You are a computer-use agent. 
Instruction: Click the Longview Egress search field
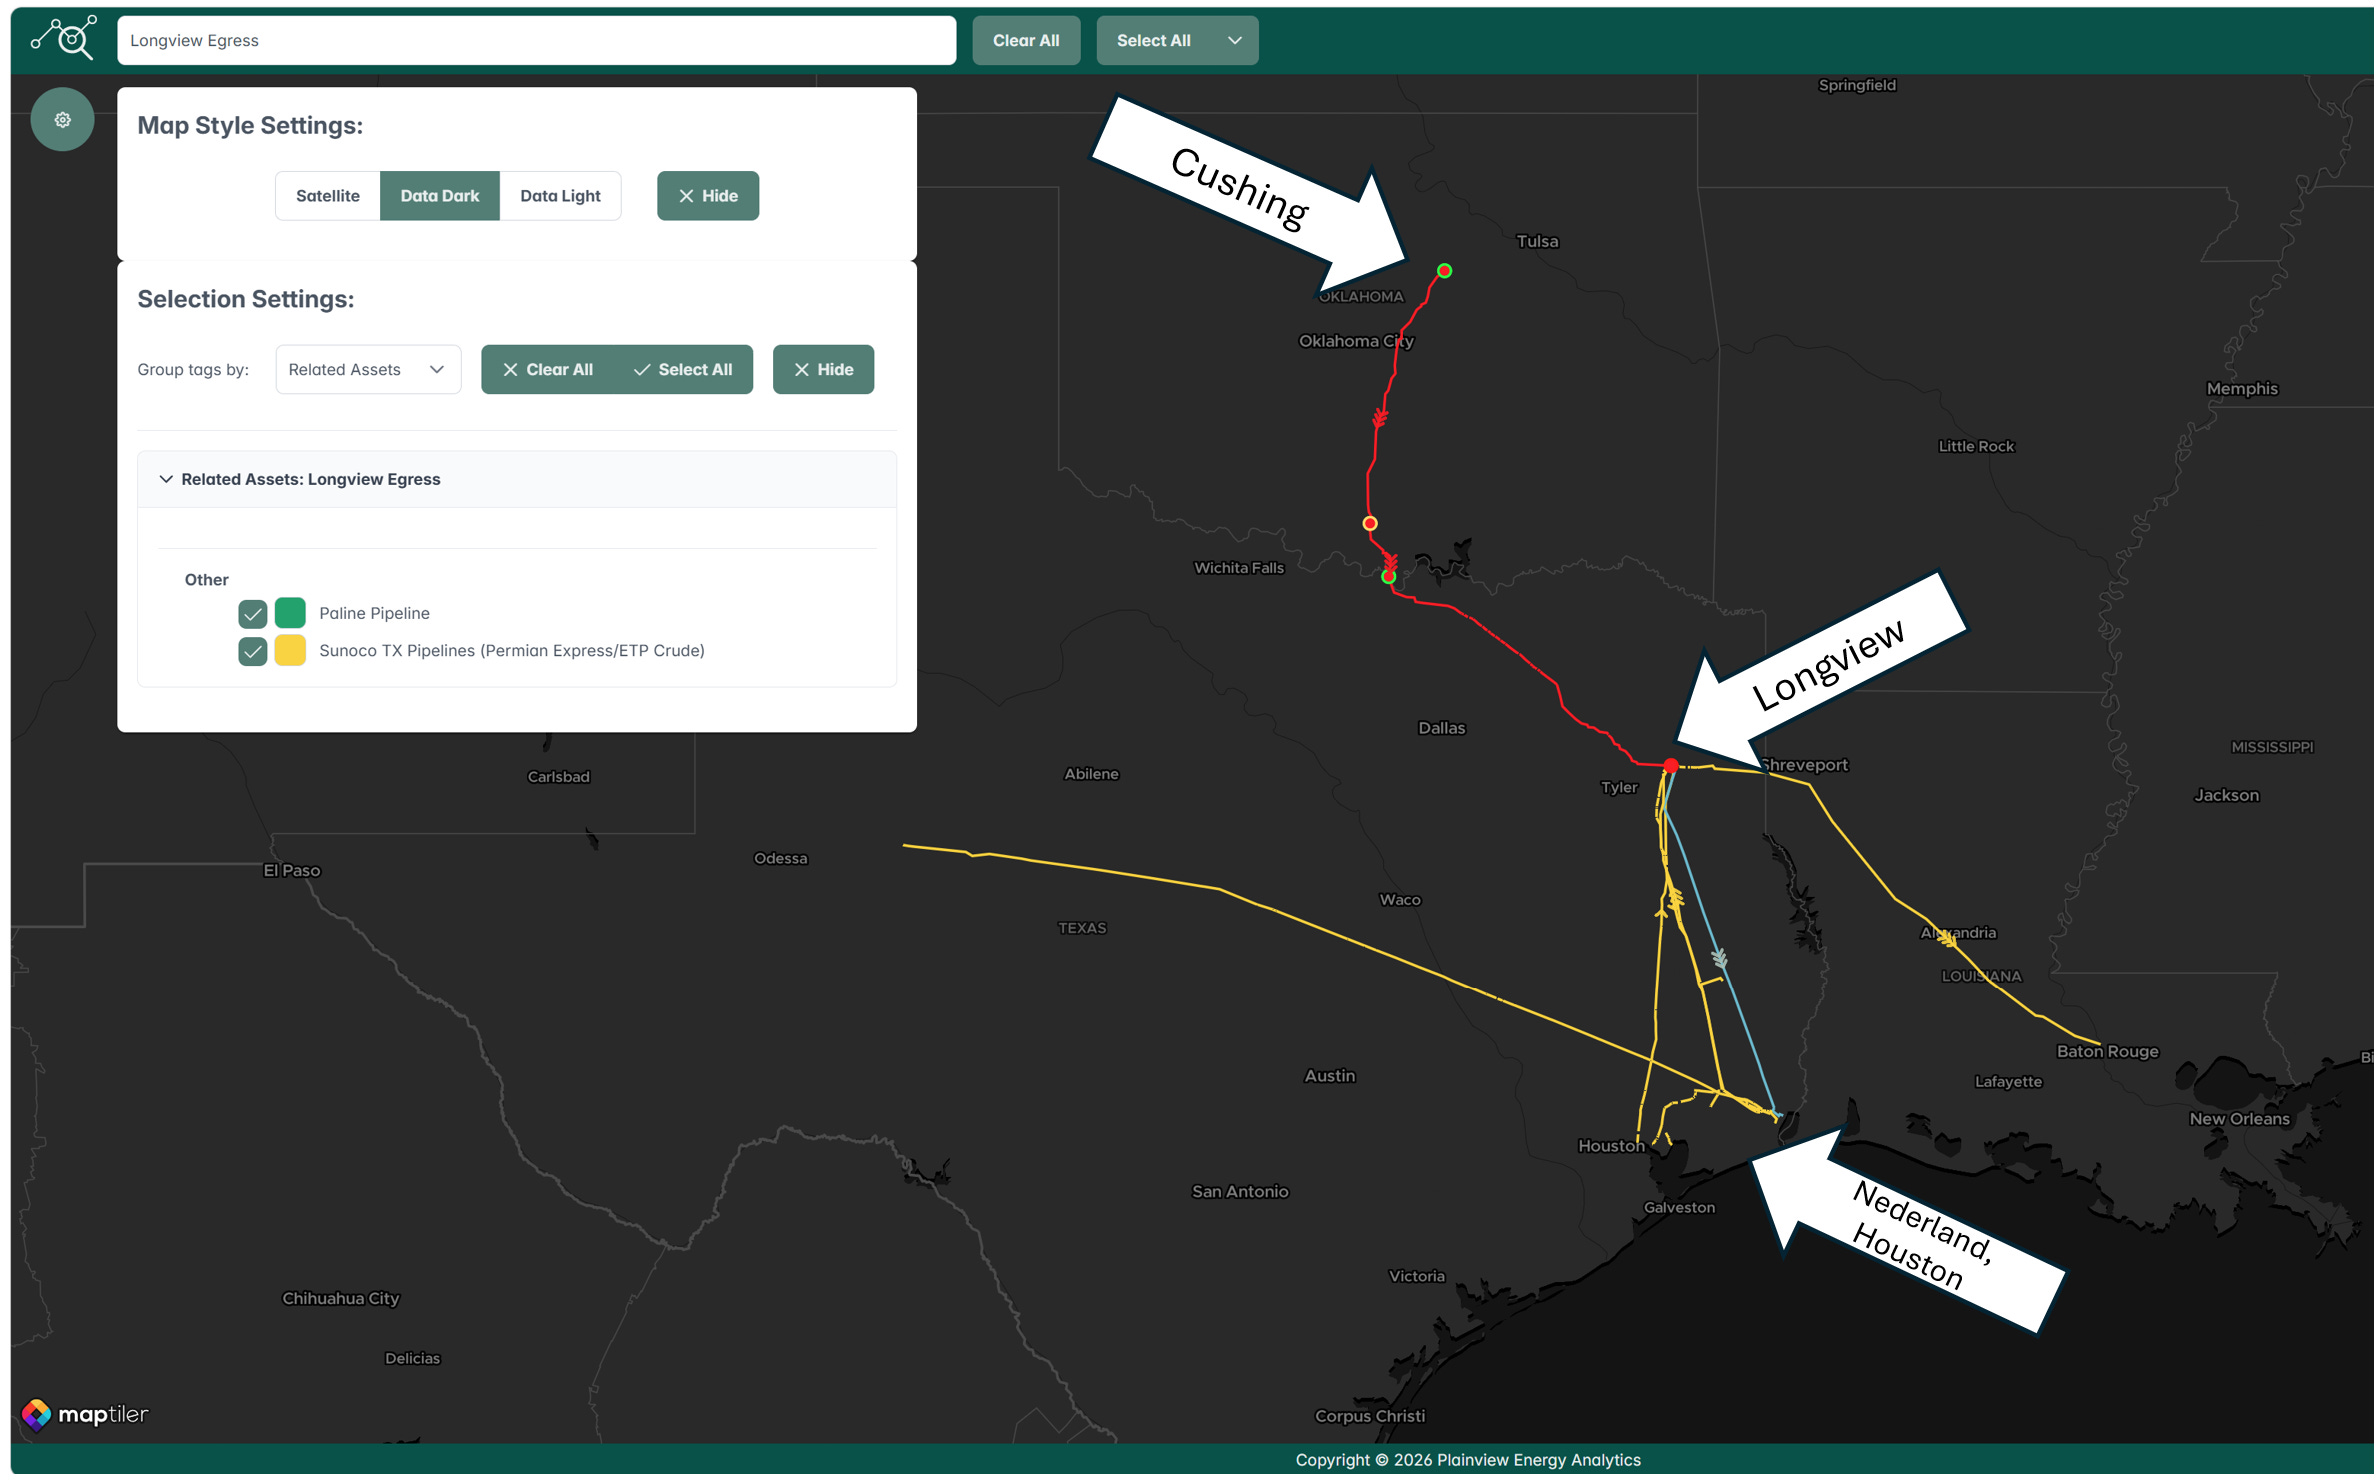(536, 41)
